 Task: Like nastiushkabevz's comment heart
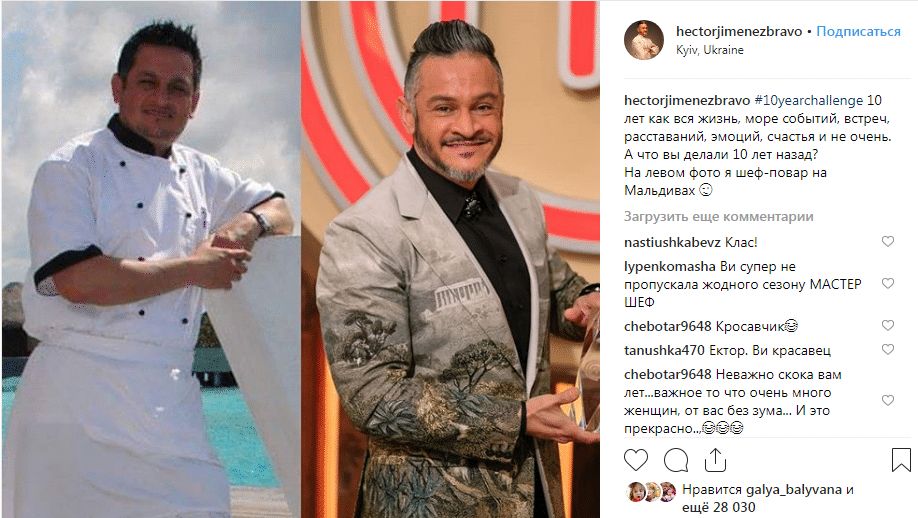click(x=888, y=241)
